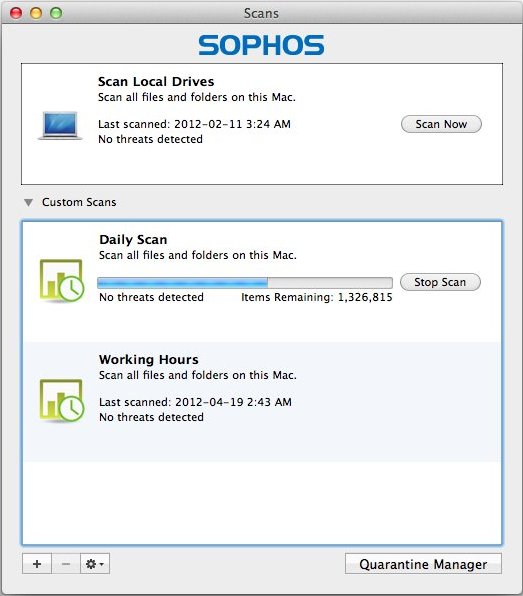The height and width of the screenshot is (596, 523).
Task: Click the Scan Local Drives heading
Action: point(156,81)
